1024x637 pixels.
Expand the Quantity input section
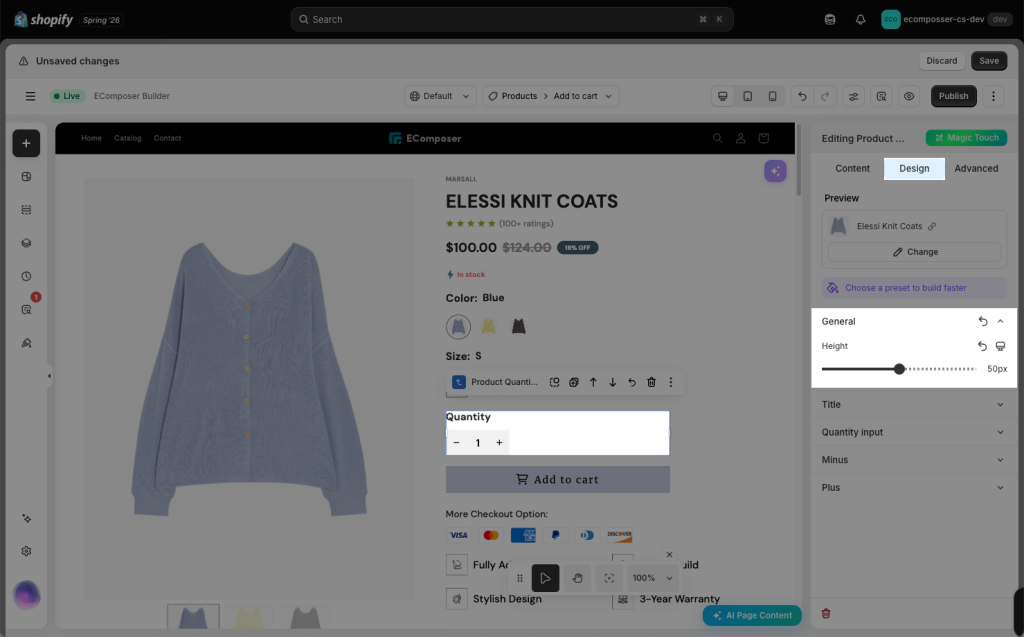point(914,432)
